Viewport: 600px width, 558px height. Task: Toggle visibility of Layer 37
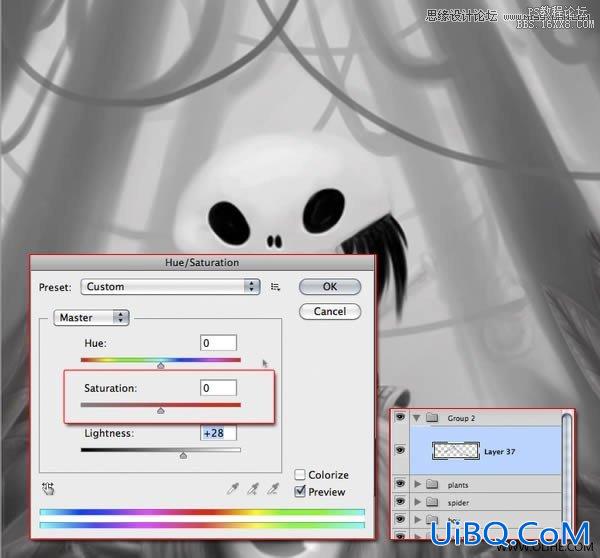400,450
